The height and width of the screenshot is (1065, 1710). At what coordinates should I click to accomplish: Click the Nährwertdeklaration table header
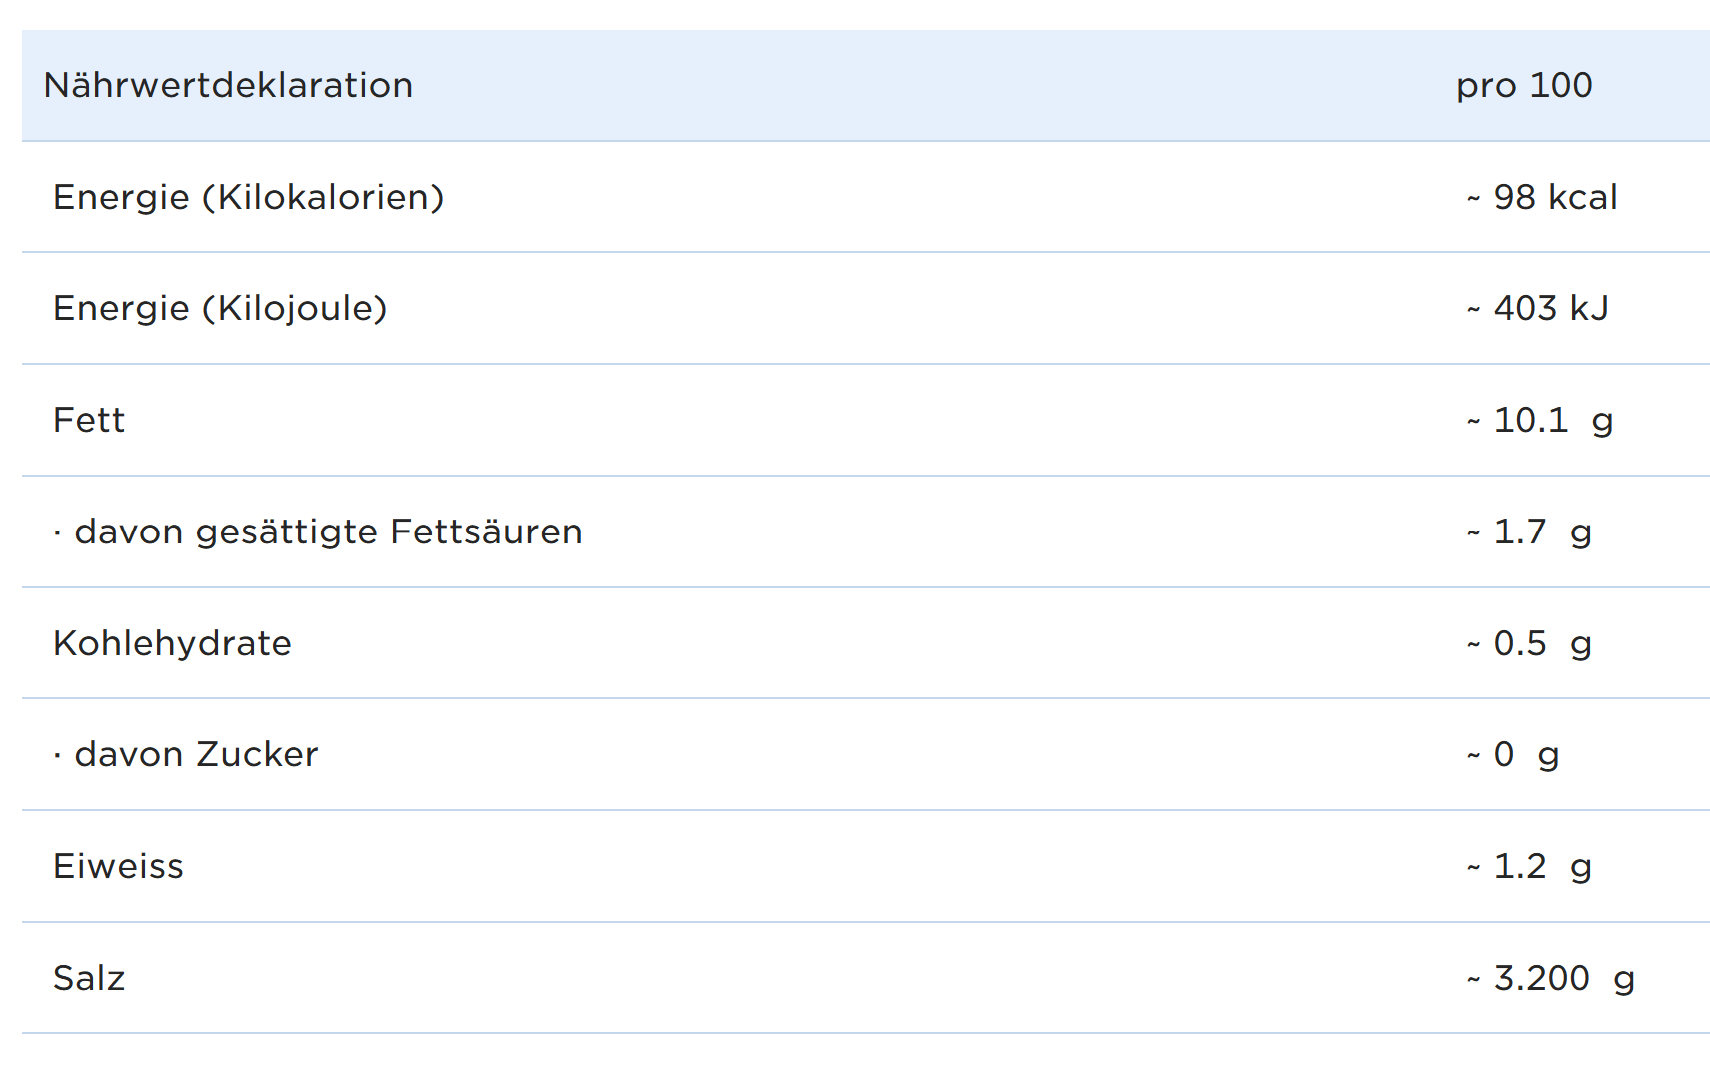click(x=228, y=86)
